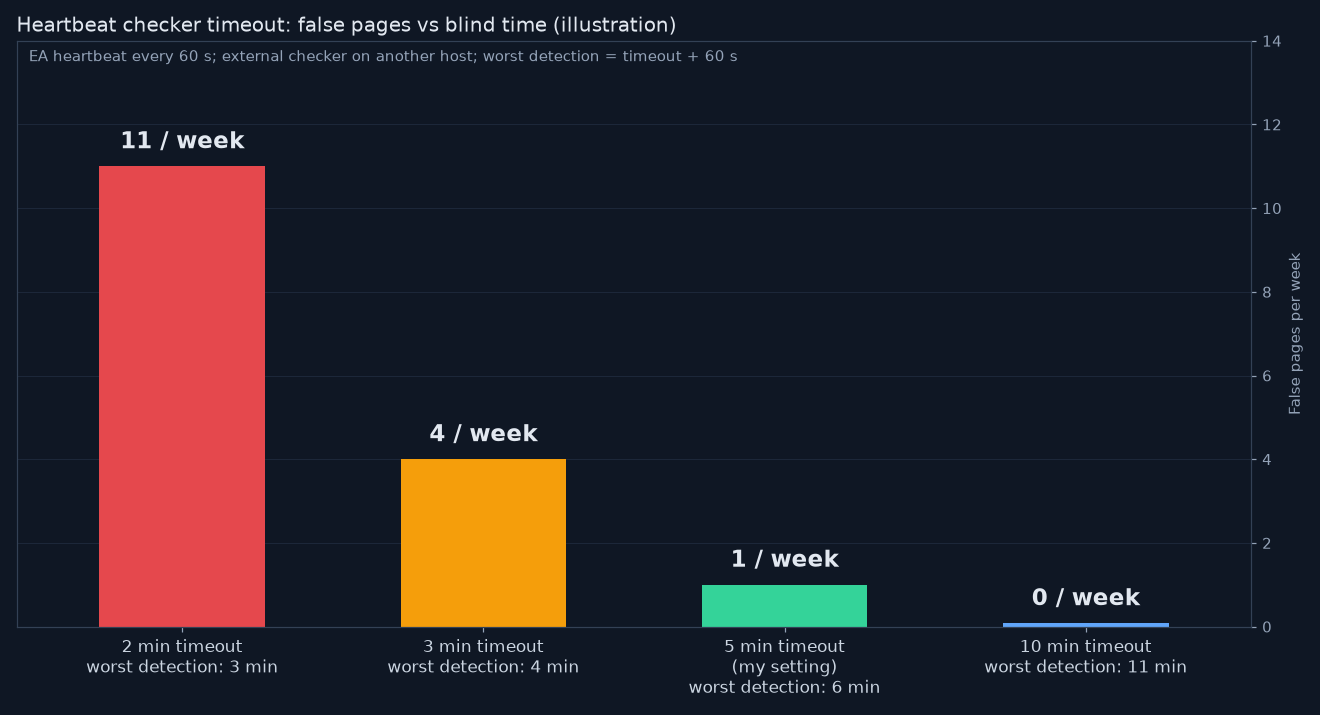The image size is (1320, 715).
Task: Click the '2 min timeout' x-axis label
Action: coord(182,647)
